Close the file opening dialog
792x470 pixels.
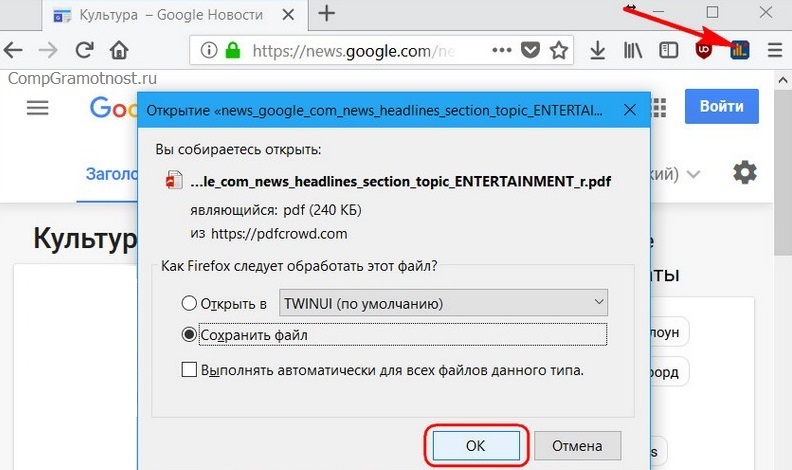(x=630, y=110)
